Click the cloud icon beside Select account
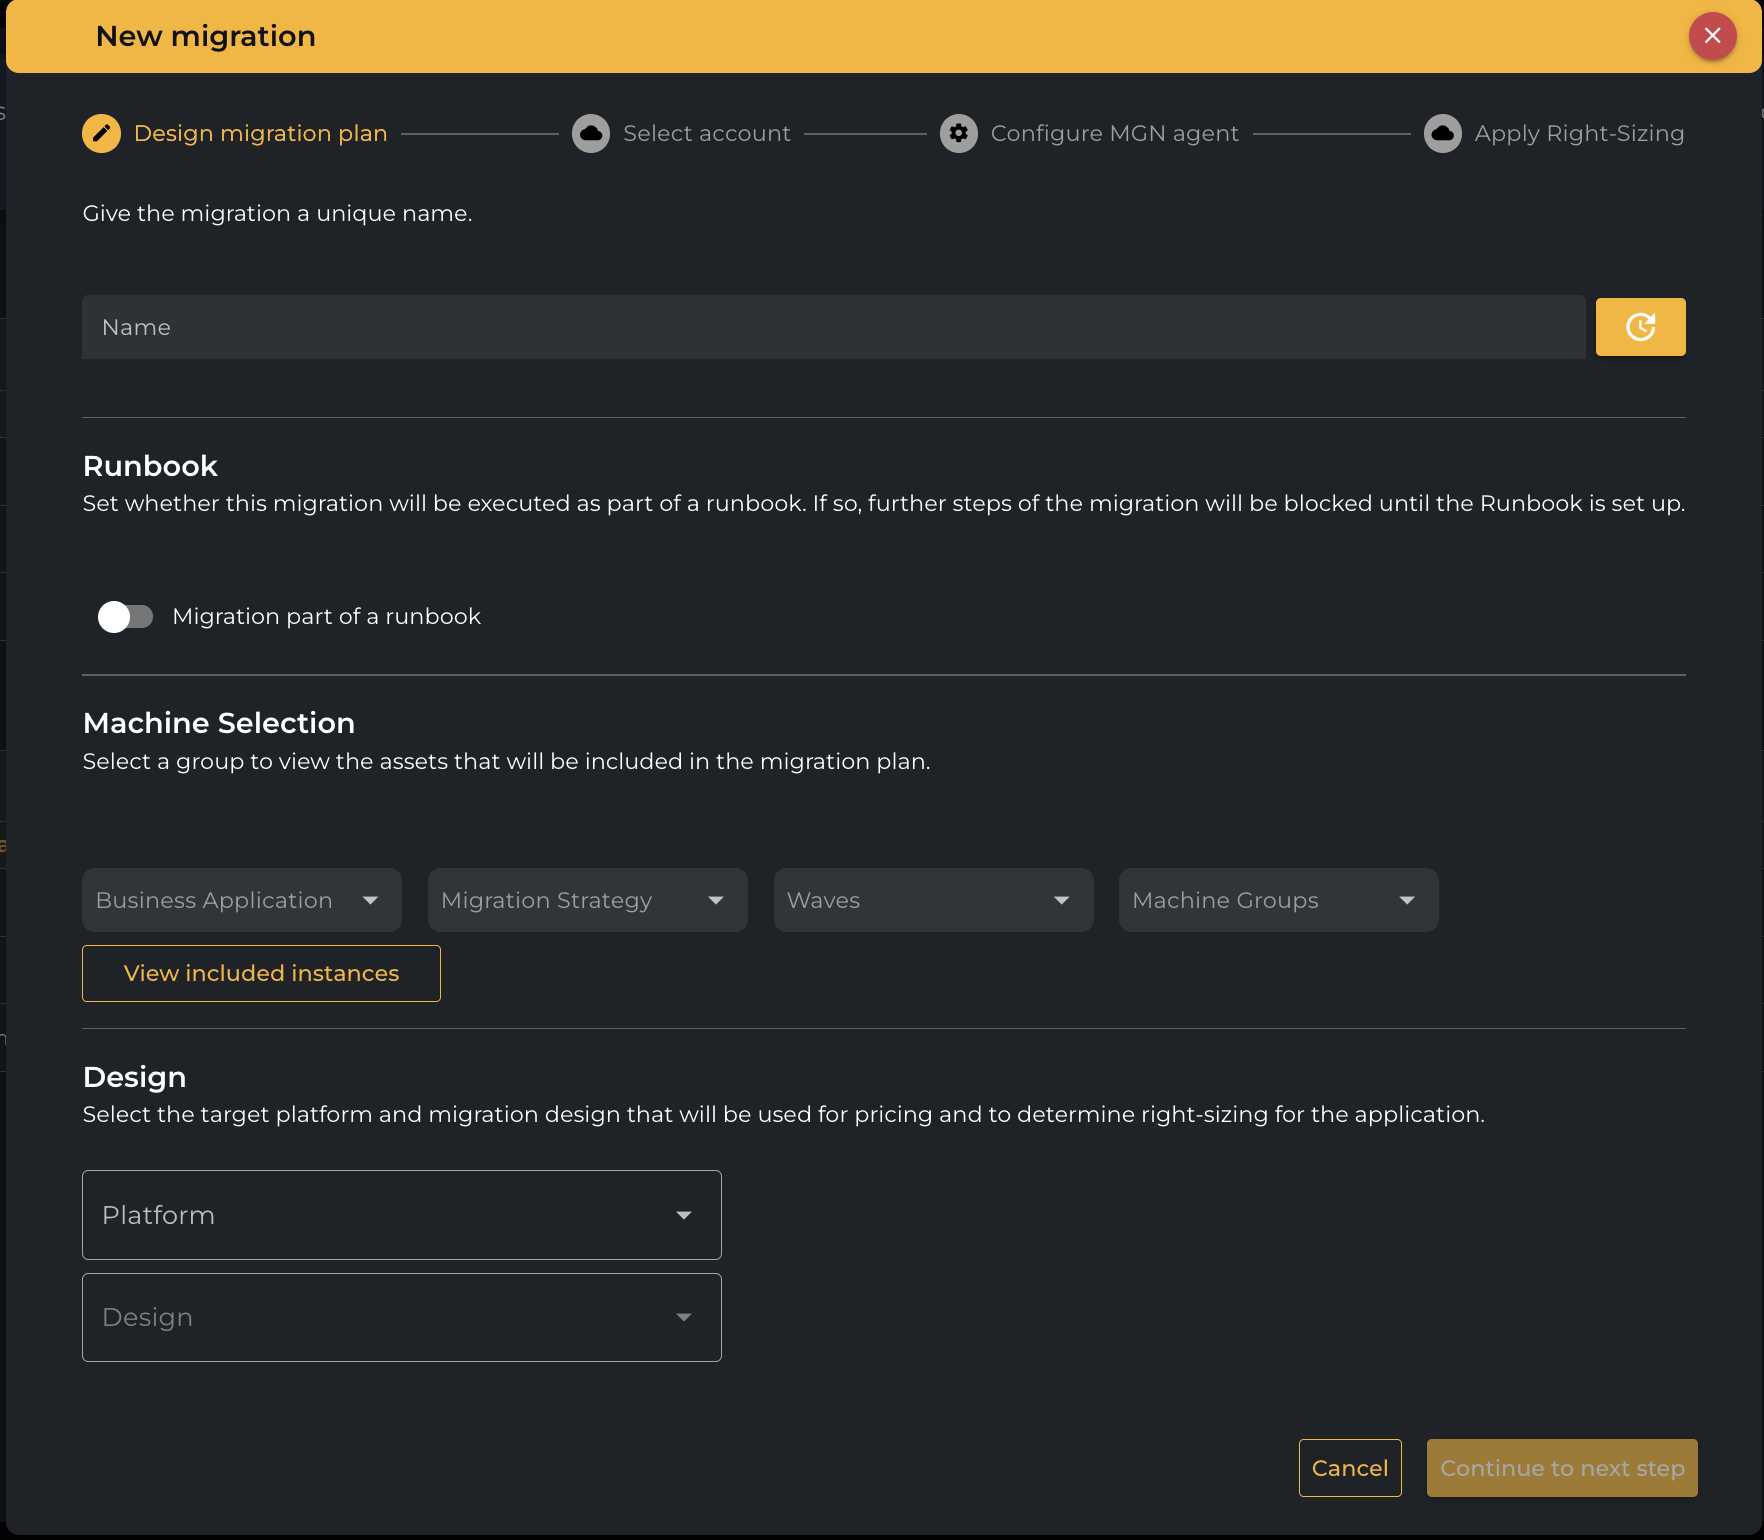Screen dimensions: 1764x1540 click(591, 133)
